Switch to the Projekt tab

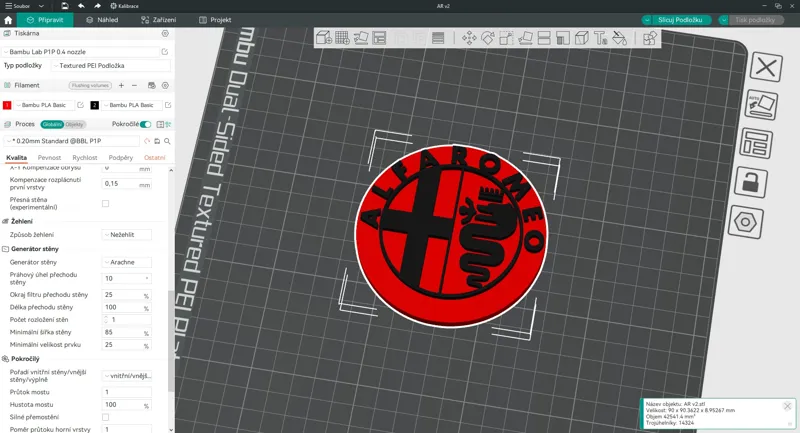215,20
